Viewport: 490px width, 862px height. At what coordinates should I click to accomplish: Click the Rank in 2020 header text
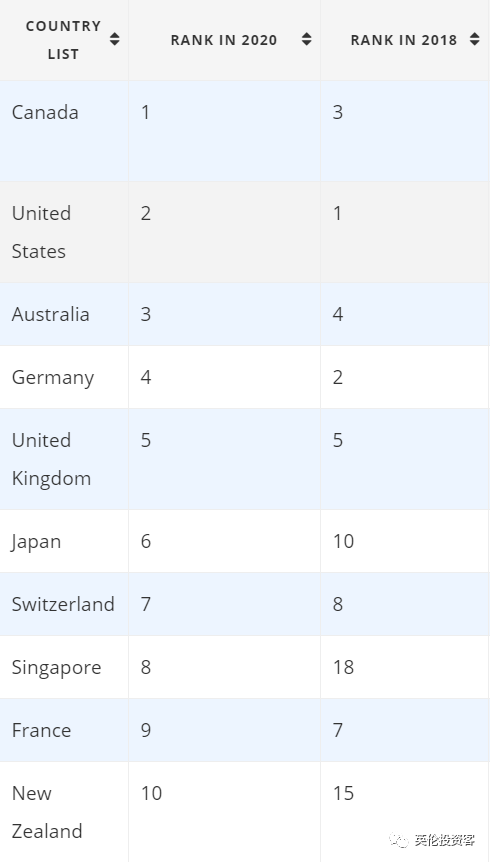click(224, 40)
